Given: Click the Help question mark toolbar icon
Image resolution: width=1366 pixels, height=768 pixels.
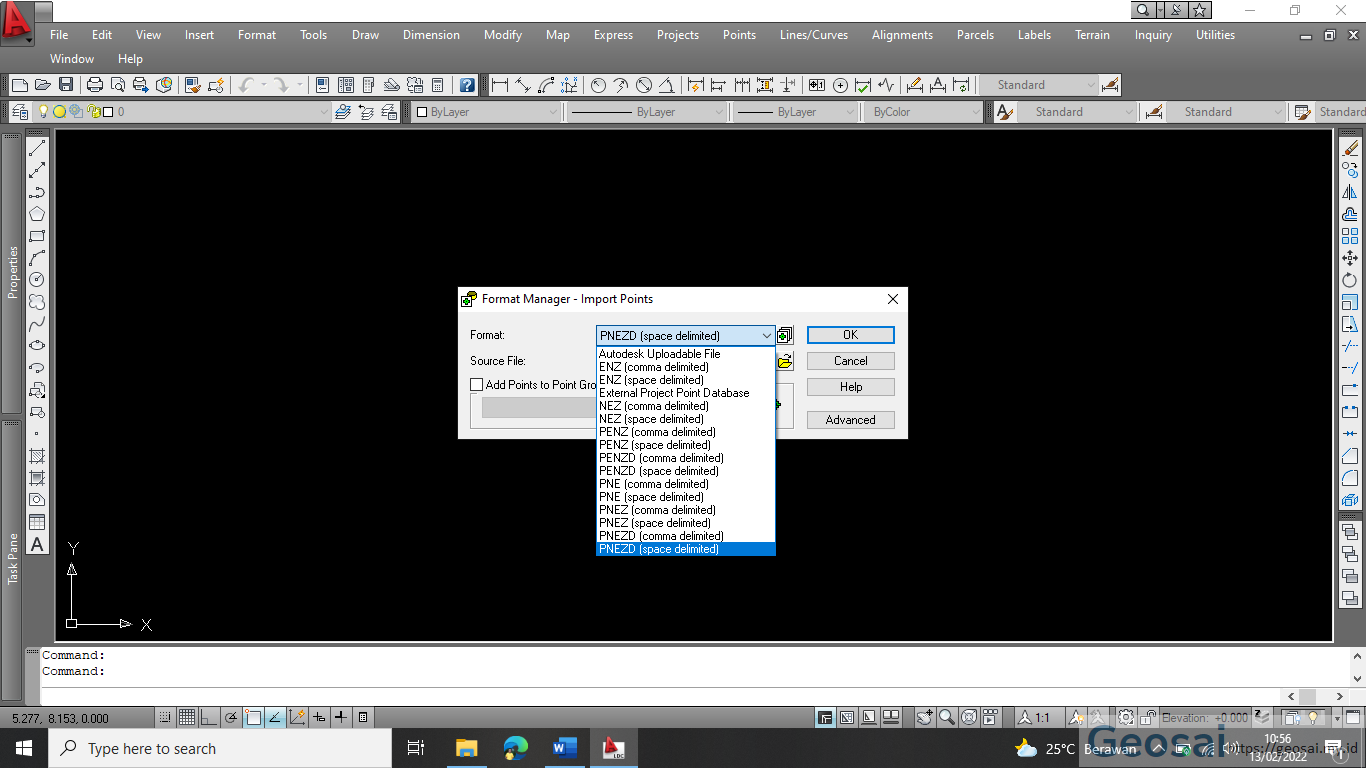Looking at the screenshot, I should pyautogui.click(x=466, y=85).
